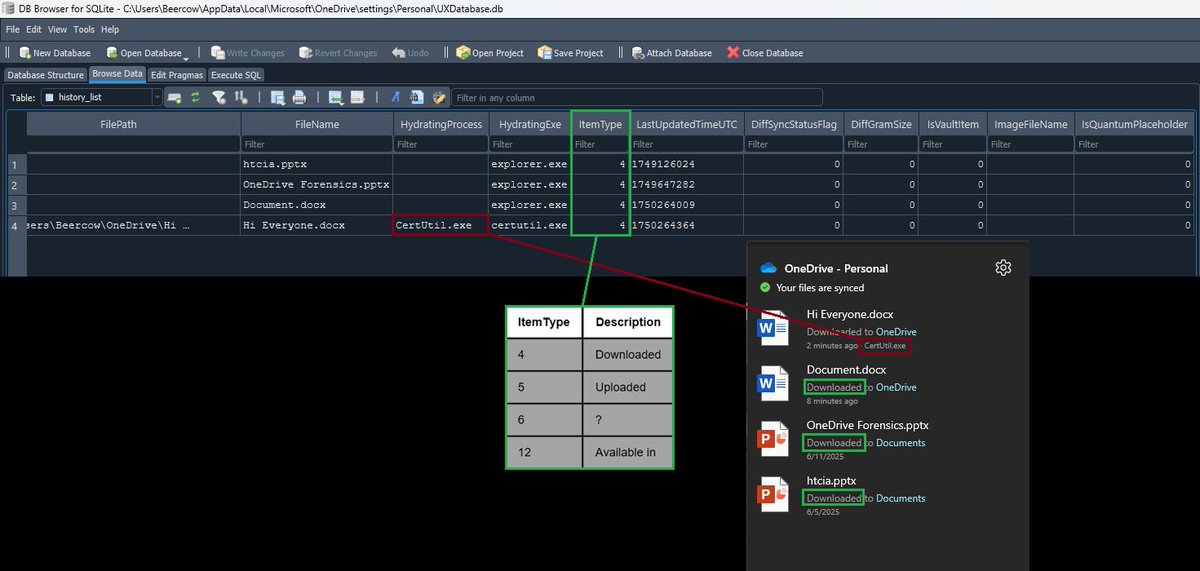Viewport: 1200px width, 571px height.
Task: Click the italic A format toolbar icon
Action: pyautogui.click(x=394, y=97)
